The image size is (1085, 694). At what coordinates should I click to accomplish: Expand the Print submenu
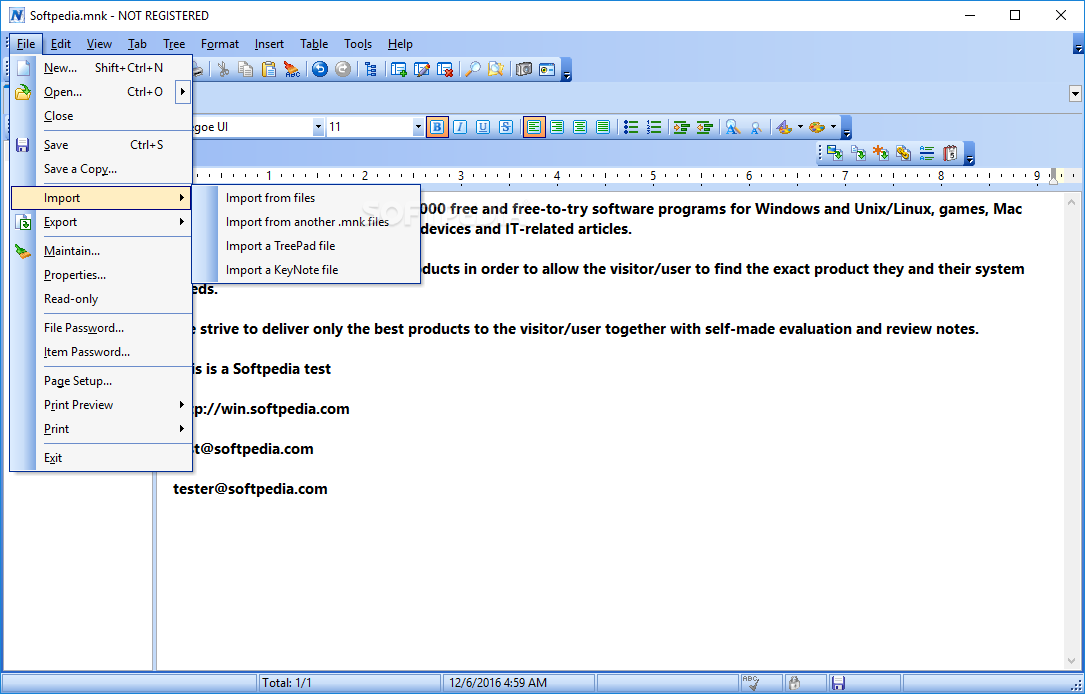point(101,429)
